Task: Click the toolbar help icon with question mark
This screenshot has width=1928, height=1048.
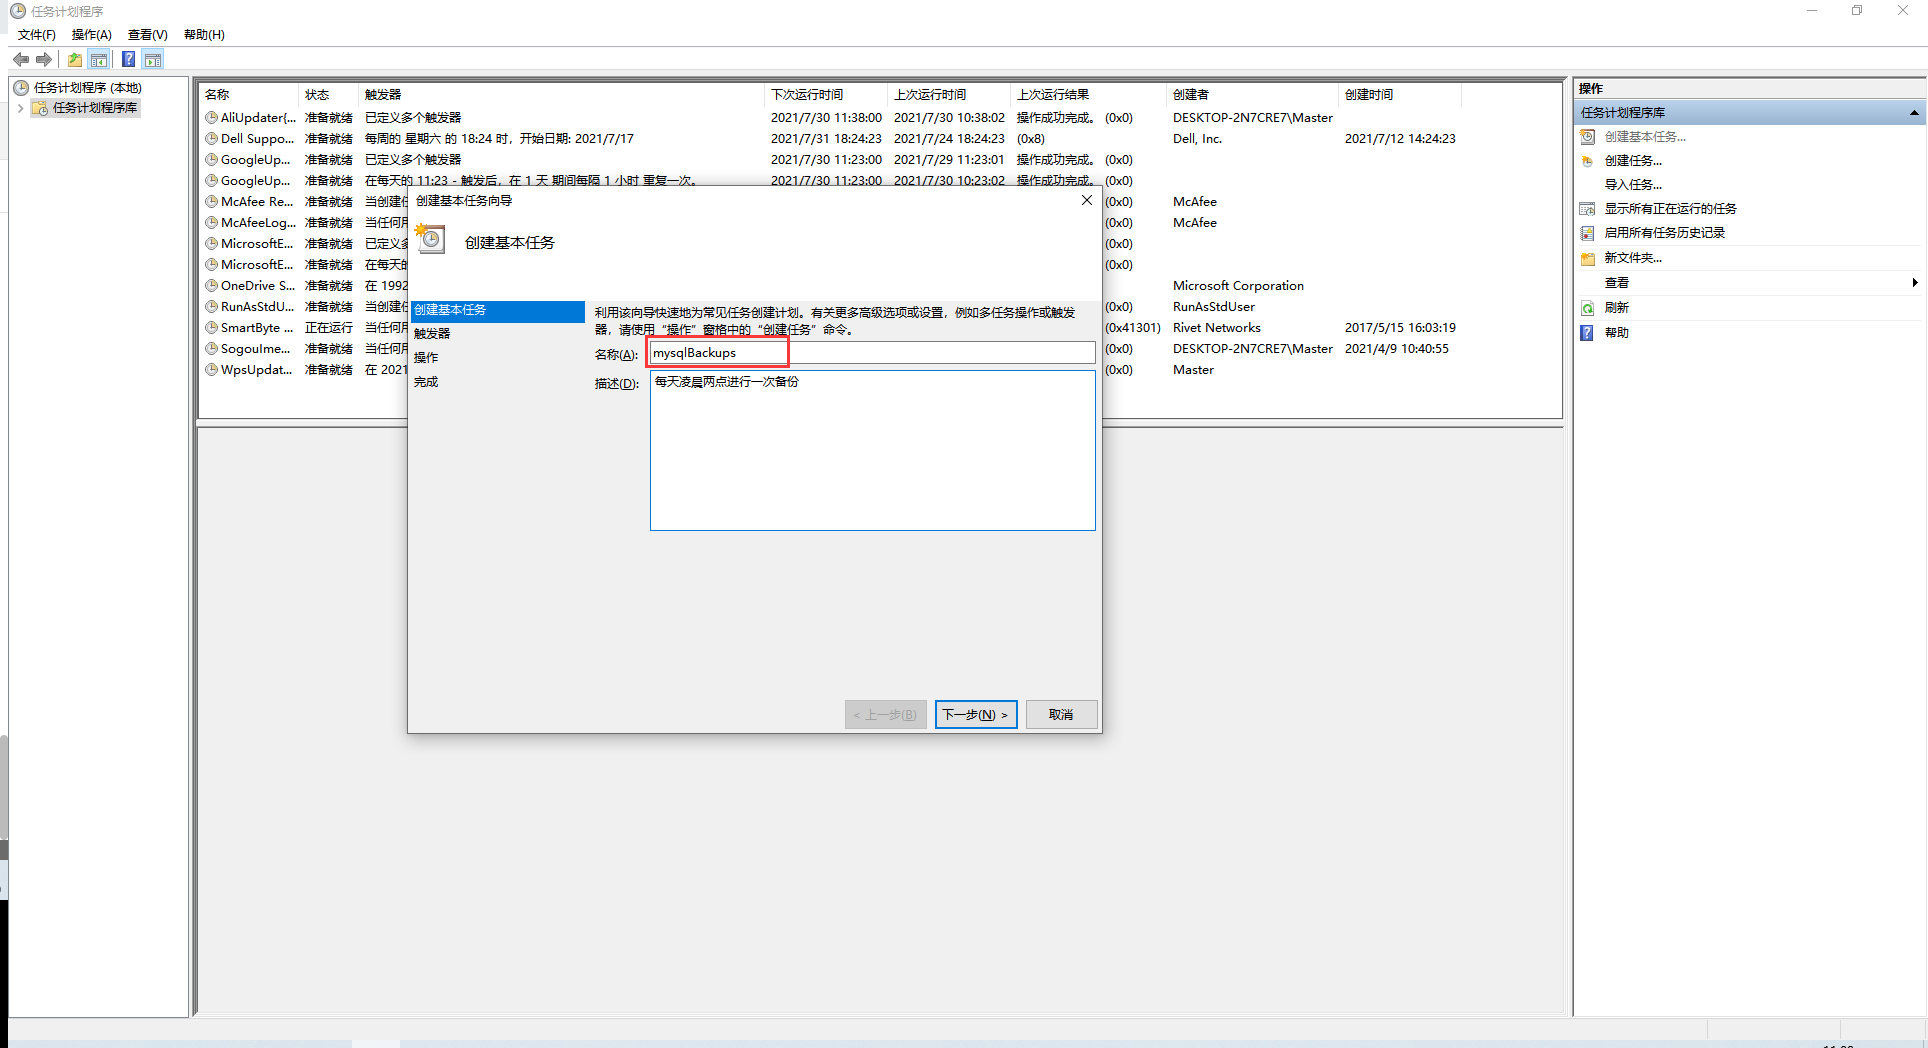Action: [128, 59]
